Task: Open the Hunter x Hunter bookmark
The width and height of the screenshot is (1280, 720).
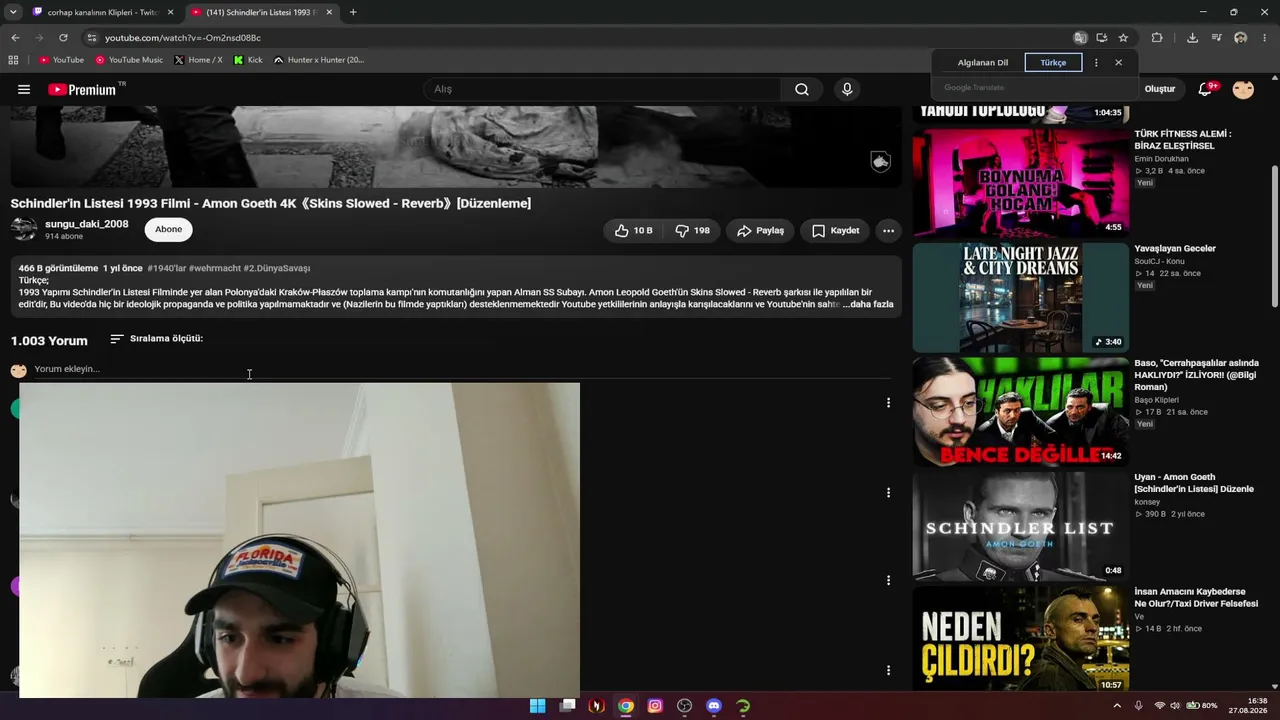Action: (319, 60)
